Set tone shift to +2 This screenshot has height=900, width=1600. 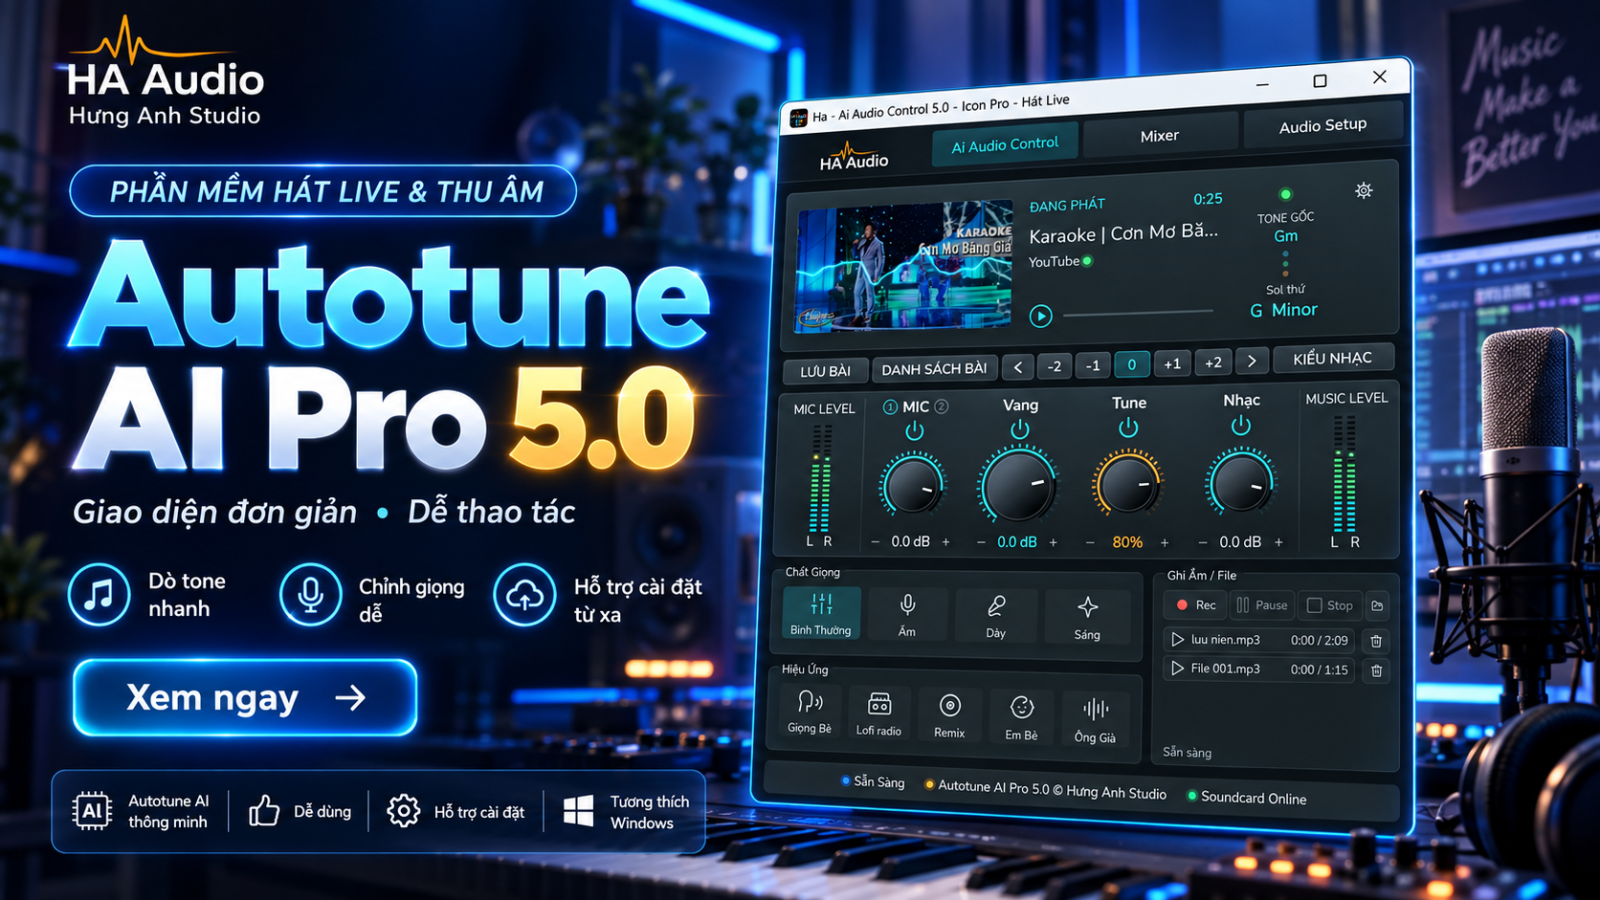1213,362
